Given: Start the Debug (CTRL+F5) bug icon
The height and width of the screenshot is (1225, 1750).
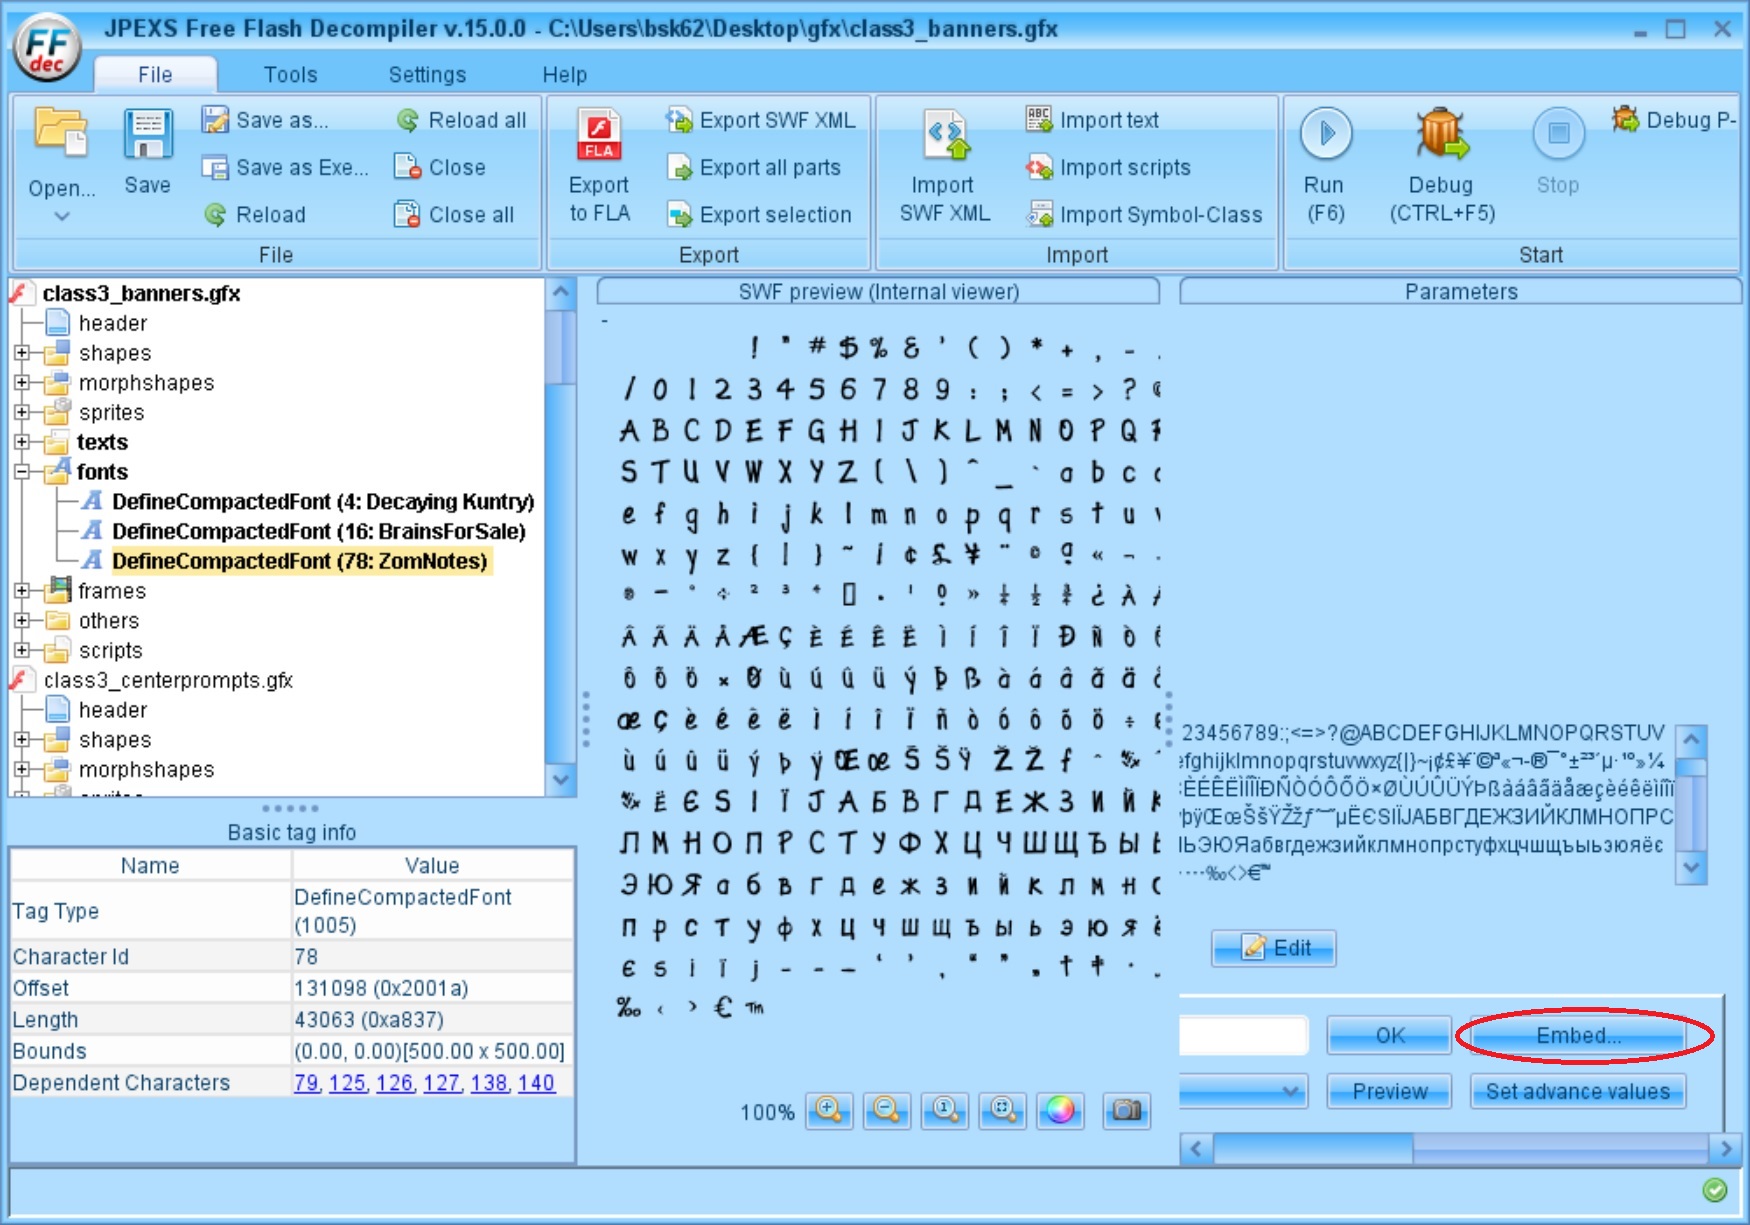Looking at the screenshot, I should click(x=1441, y=133).
